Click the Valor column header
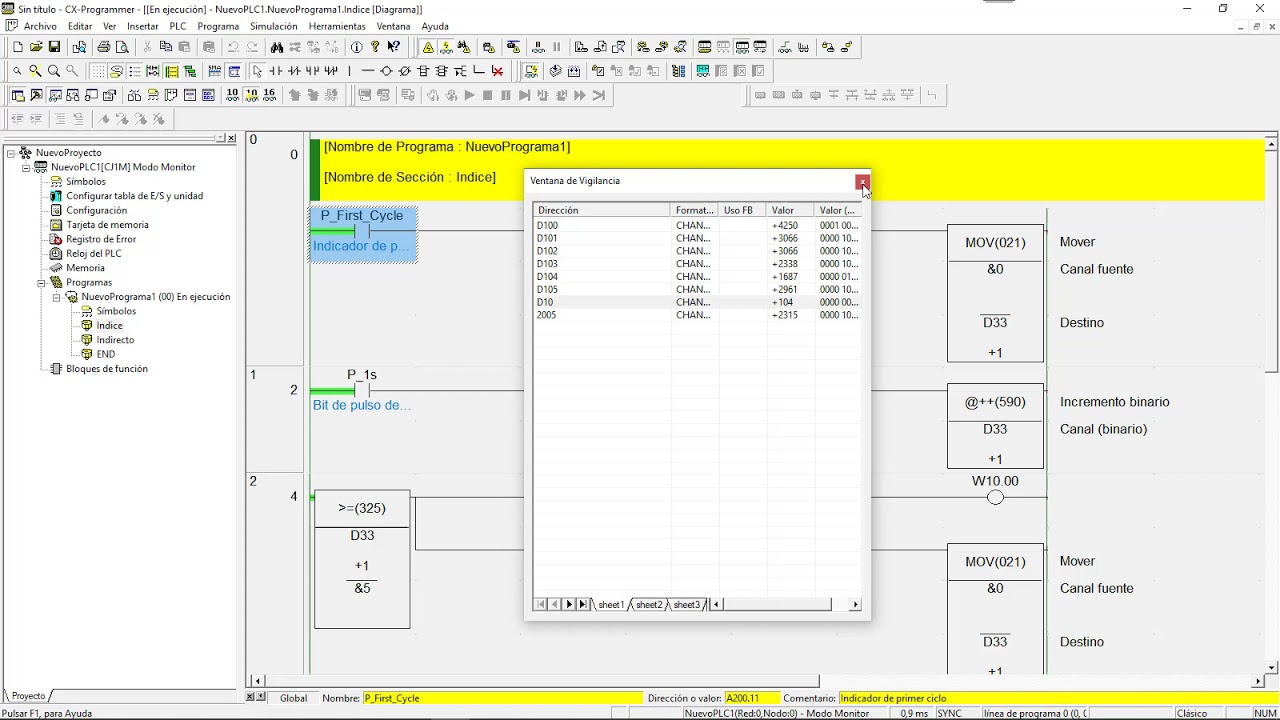Screen dimensions: 1280x720 click(791, 210)
